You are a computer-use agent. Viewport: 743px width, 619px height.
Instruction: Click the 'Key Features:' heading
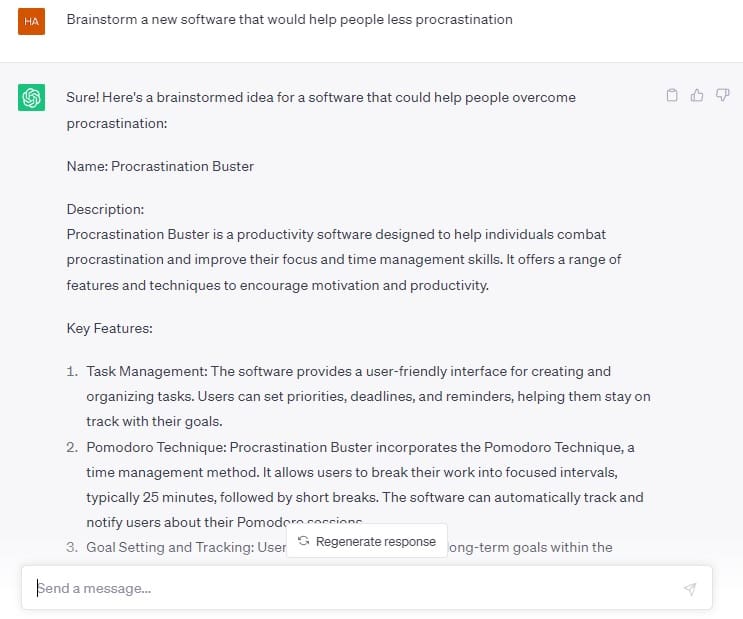(x=109, y=328)
